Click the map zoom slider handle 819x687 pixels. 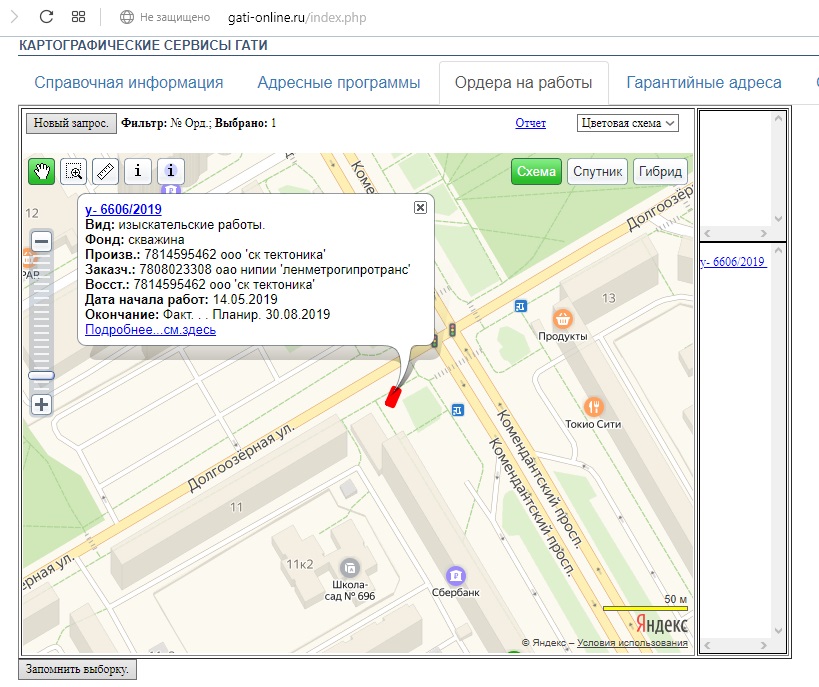[42, 376]
